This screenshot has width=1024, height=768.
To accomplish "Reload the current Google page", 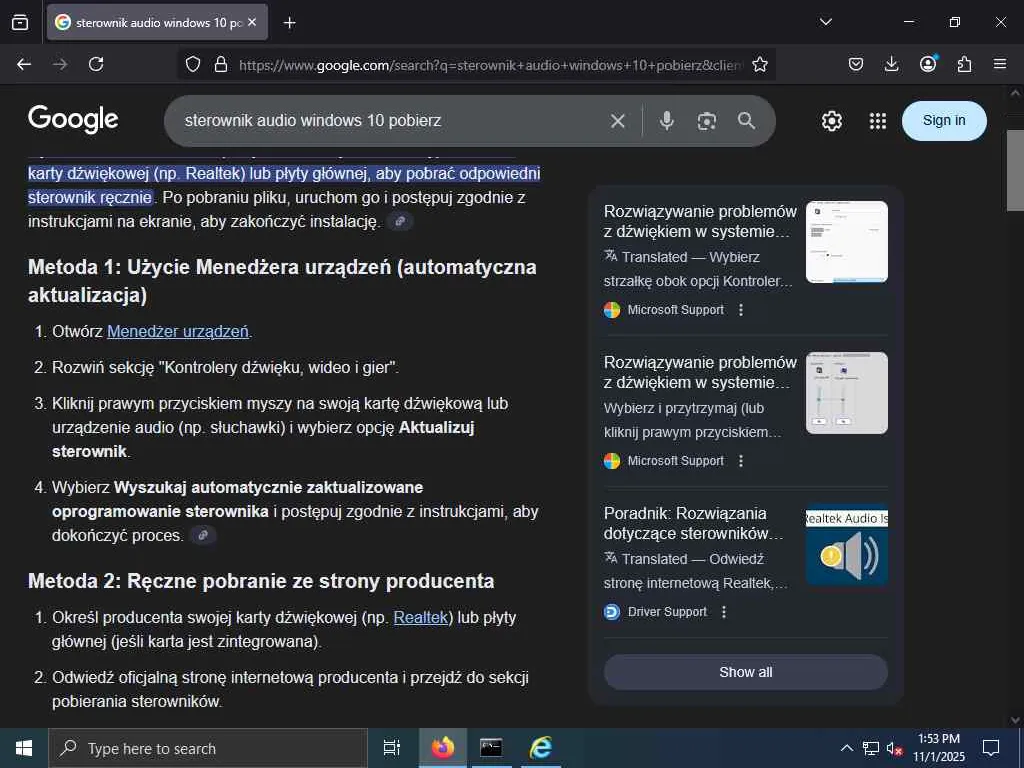I will [x=96, y=64].
